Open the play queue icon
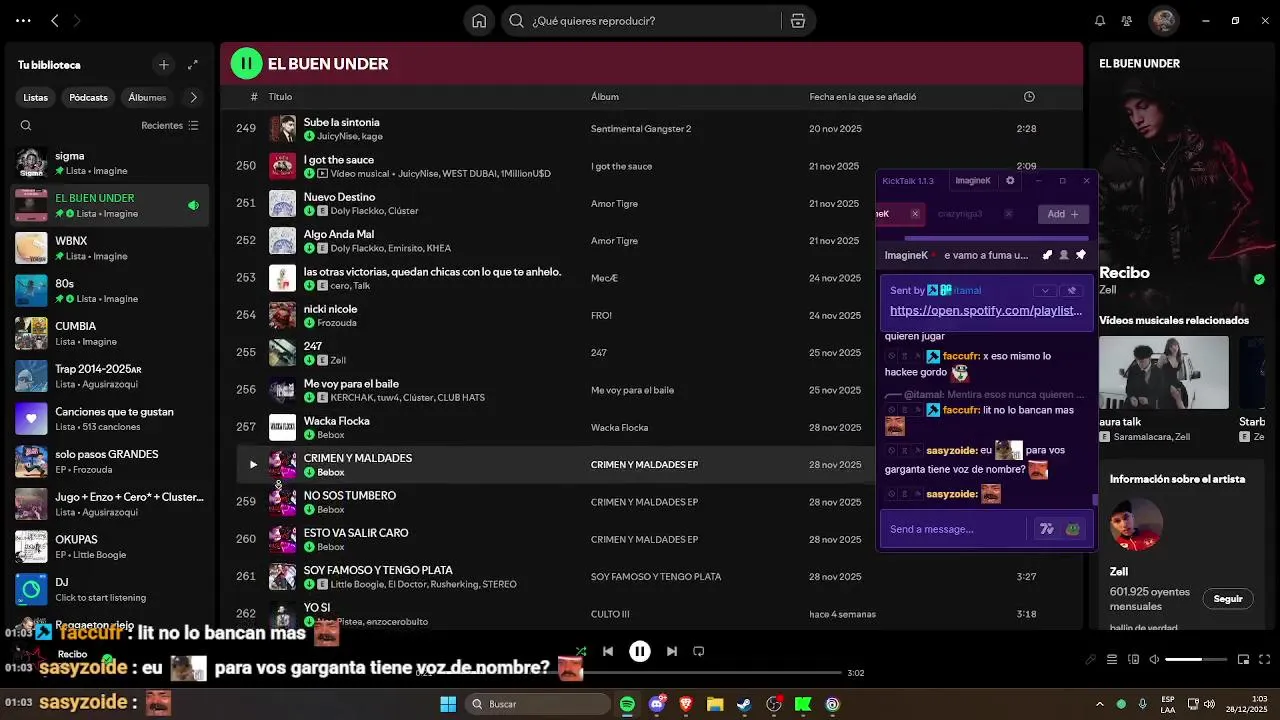 point(1112,660)
